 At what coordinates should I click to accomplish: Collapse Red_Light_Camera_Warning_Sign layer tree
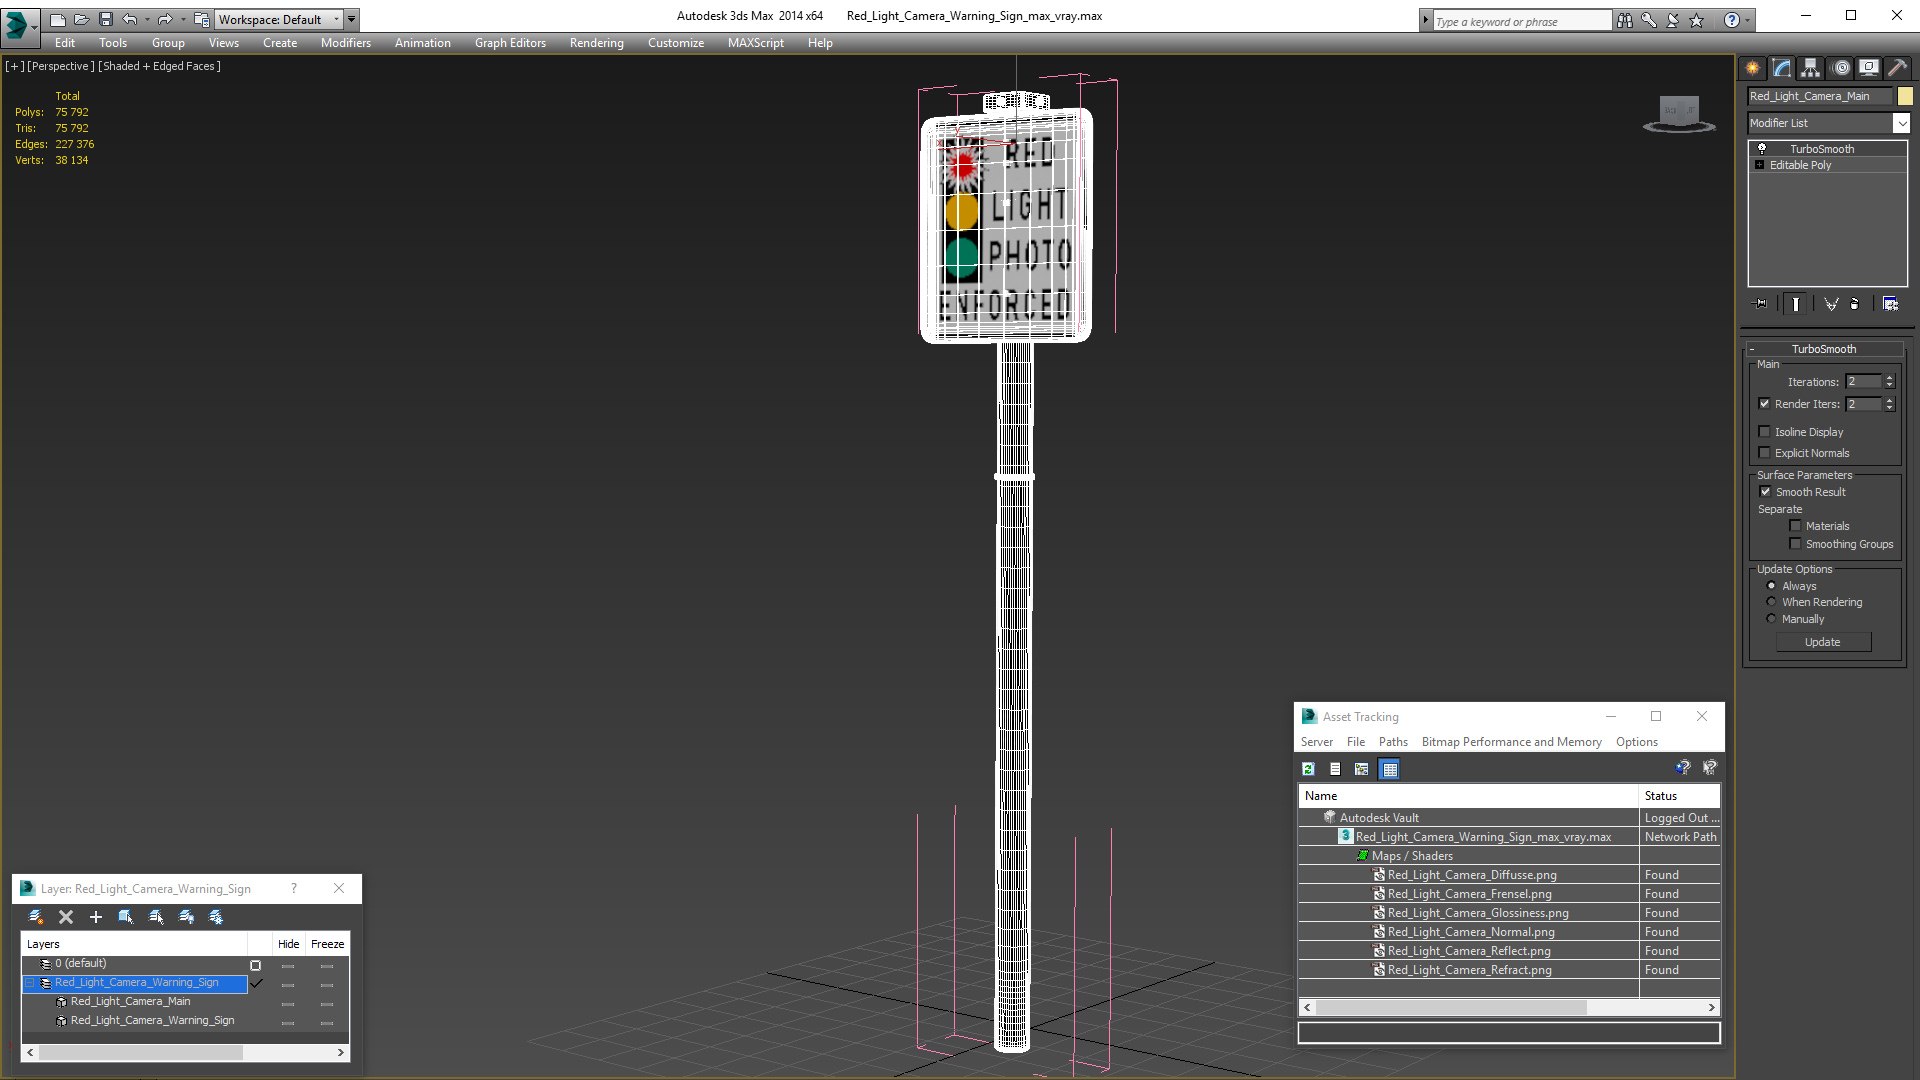30,983
